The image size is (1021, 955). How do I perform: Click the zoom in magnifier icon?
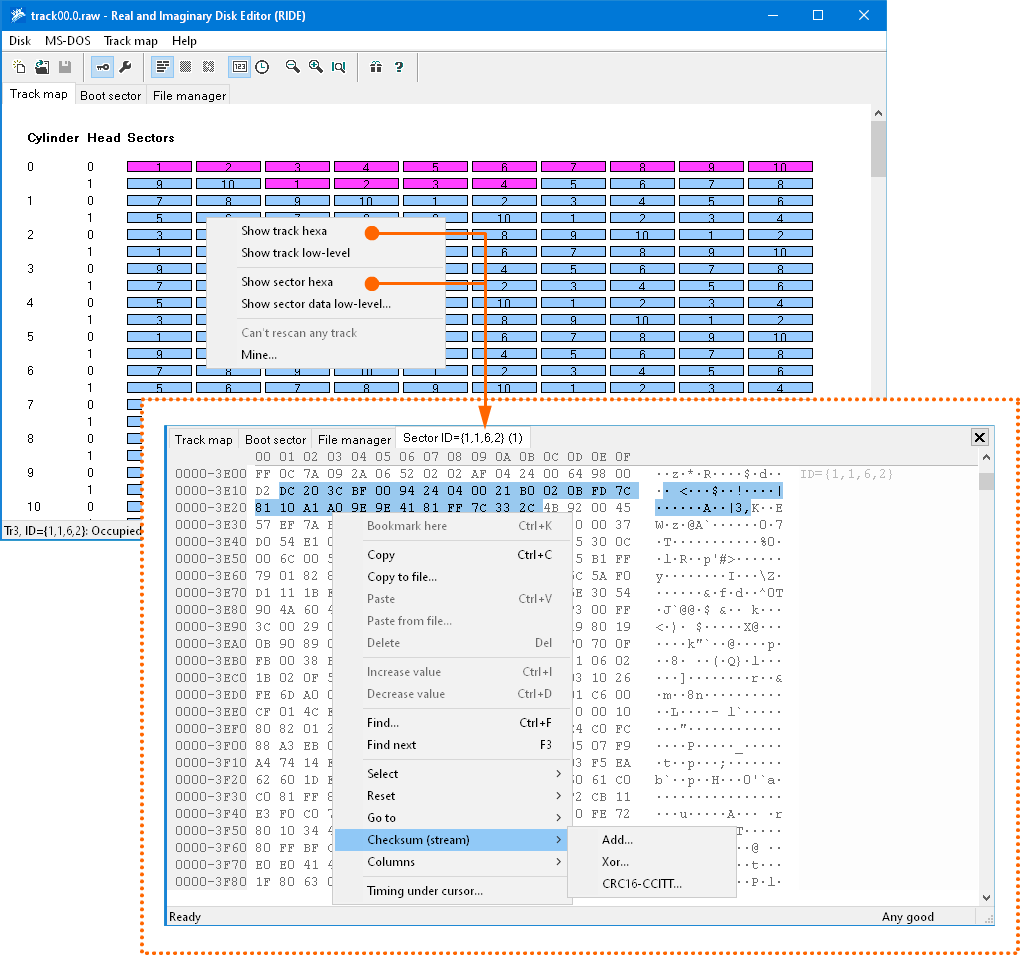click(x=315, y=67)
